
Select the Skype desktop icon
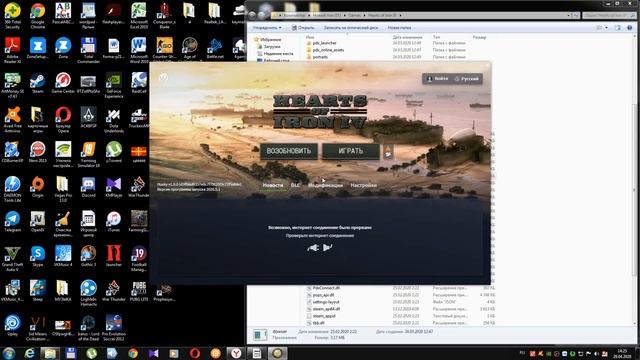click(38, 256)
